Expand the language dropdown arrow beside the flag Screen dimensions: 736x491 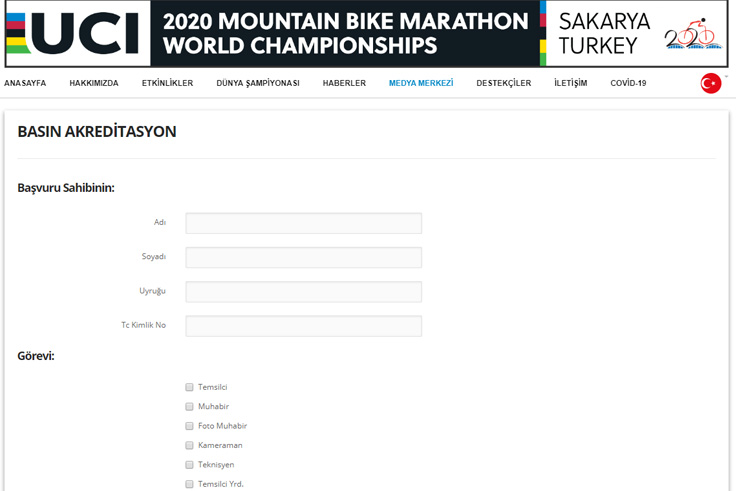726,76
